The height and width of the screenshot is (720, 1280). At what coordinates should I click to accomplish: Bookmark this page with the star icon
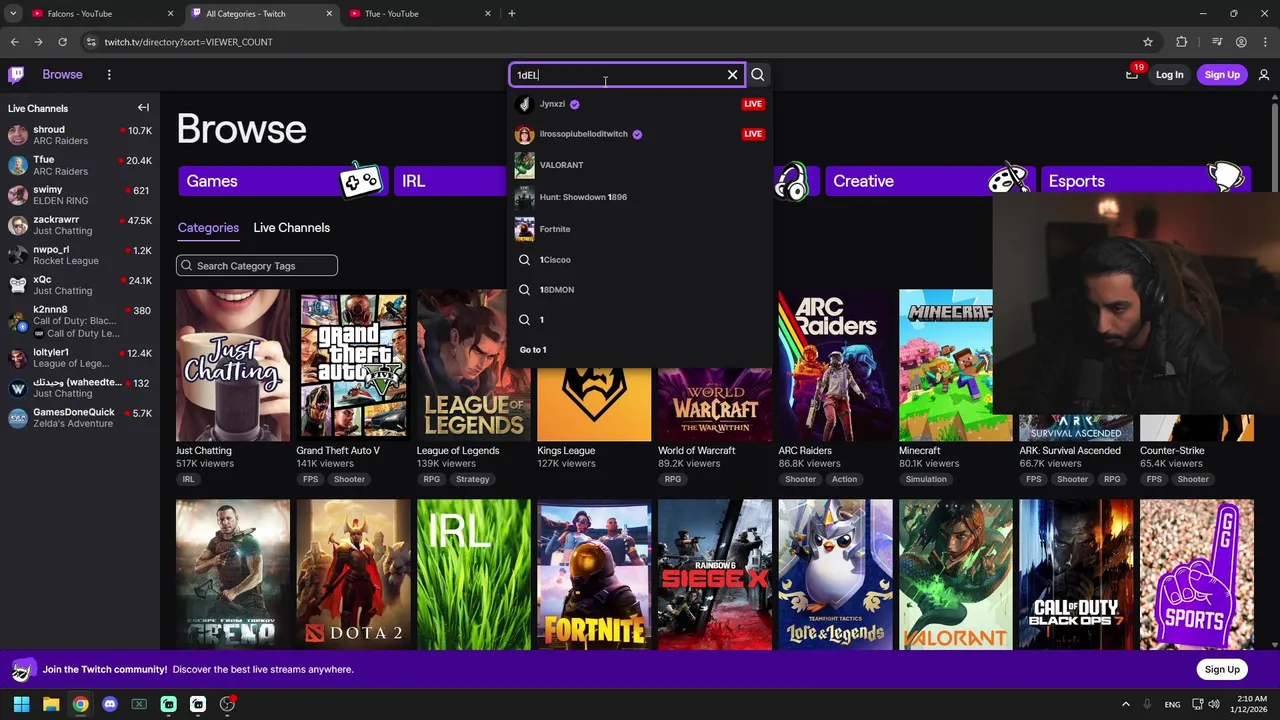pos(1148,42)
